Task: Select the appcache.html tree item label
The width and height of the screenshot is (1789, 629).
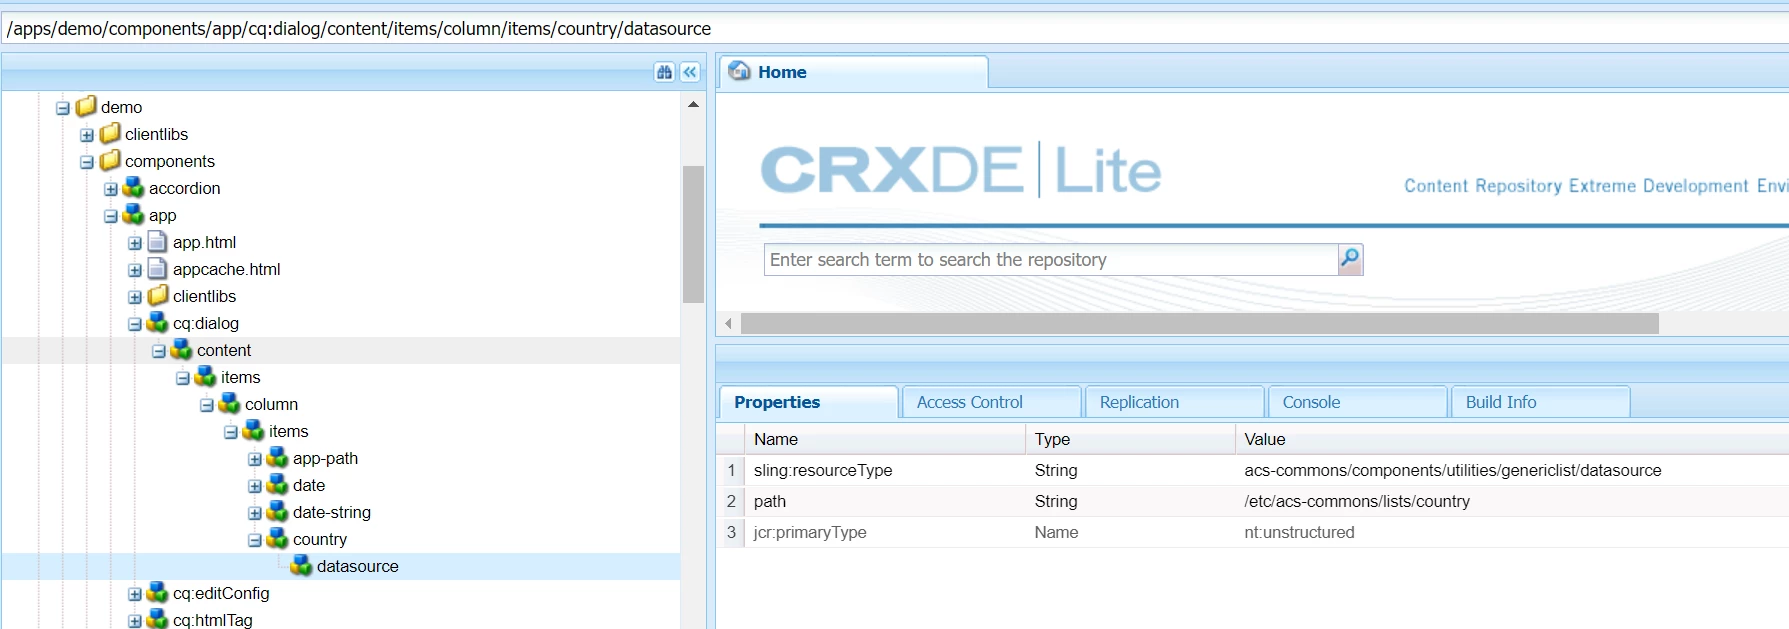Action: (x=226, y=269)
